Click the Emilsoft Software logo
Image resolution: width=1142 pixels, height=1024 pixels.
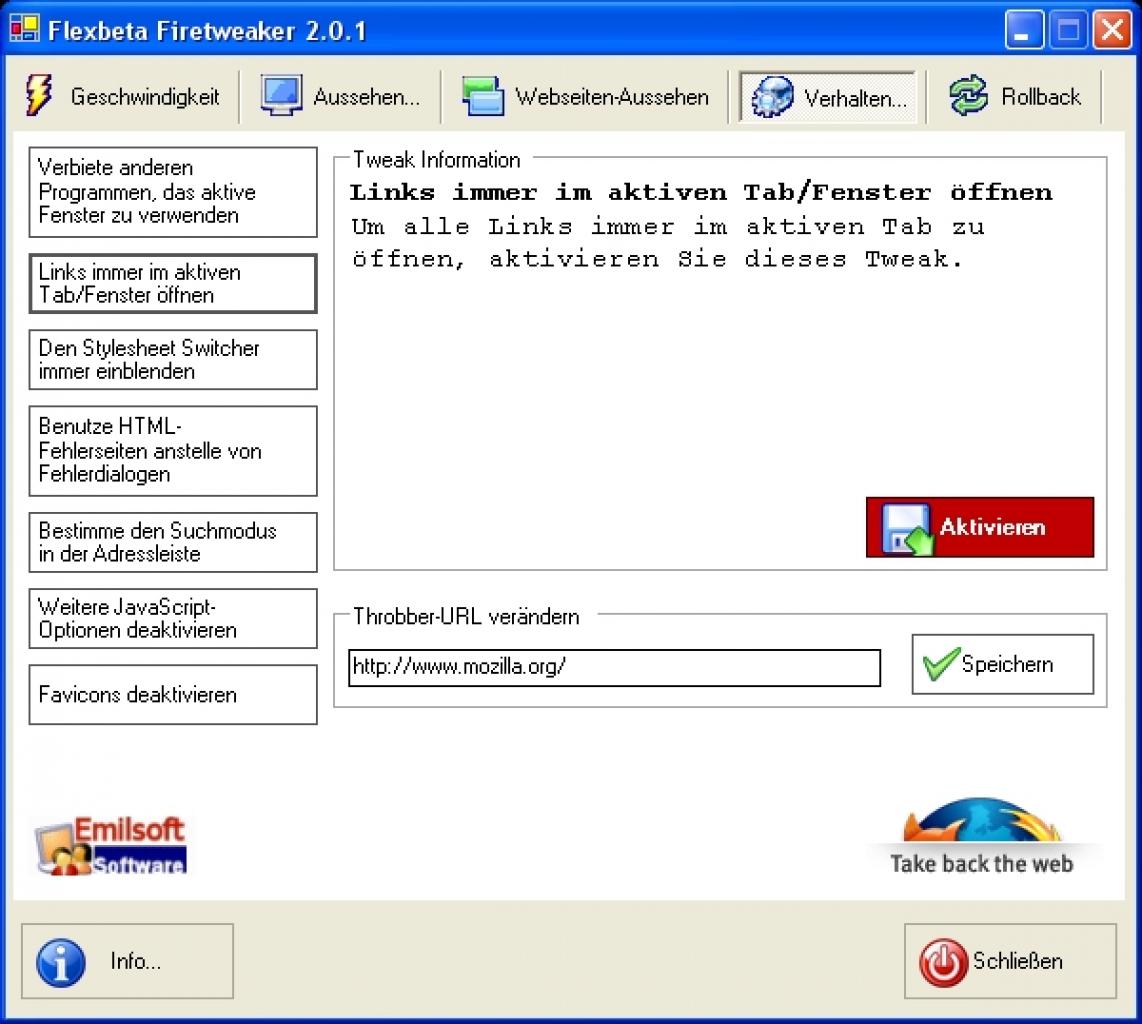(111, 846)
